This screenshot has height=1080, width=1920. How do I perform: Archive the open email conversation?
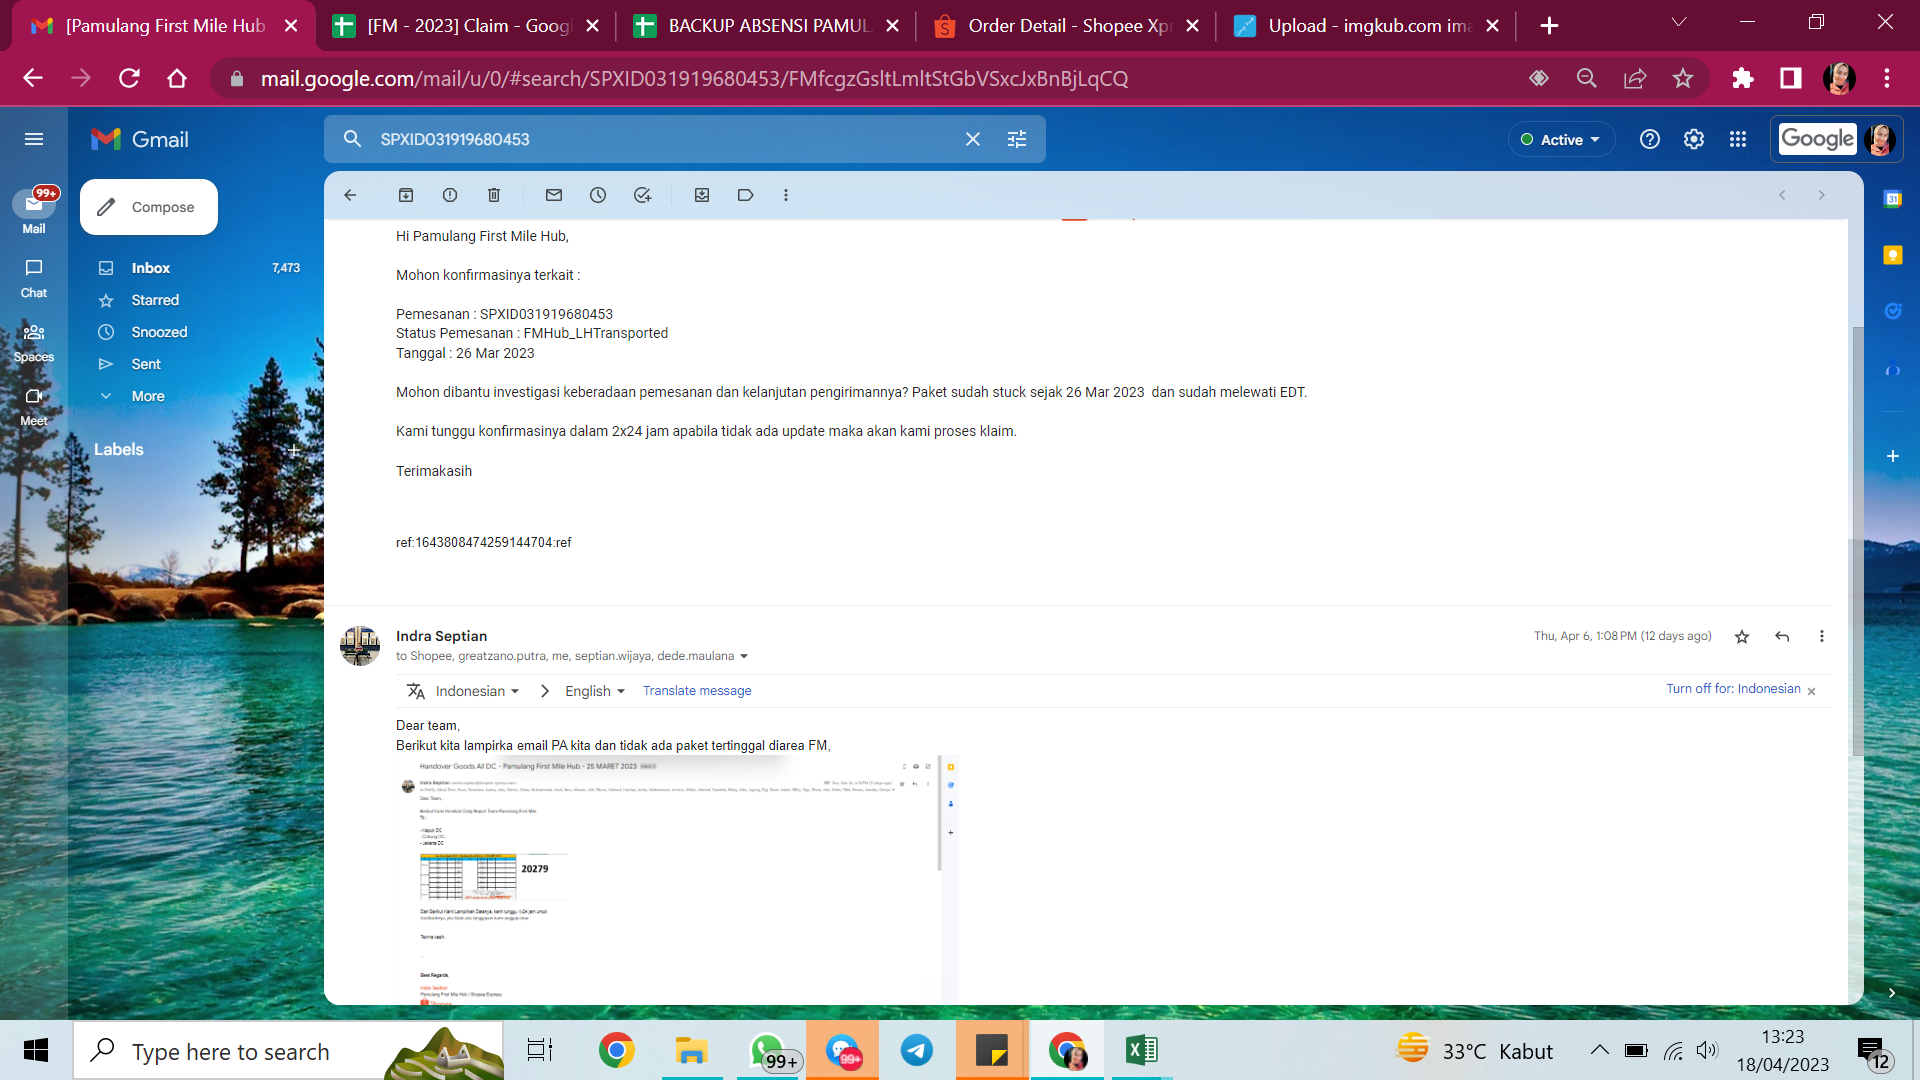pyautogui.click(x=406, y=195)
